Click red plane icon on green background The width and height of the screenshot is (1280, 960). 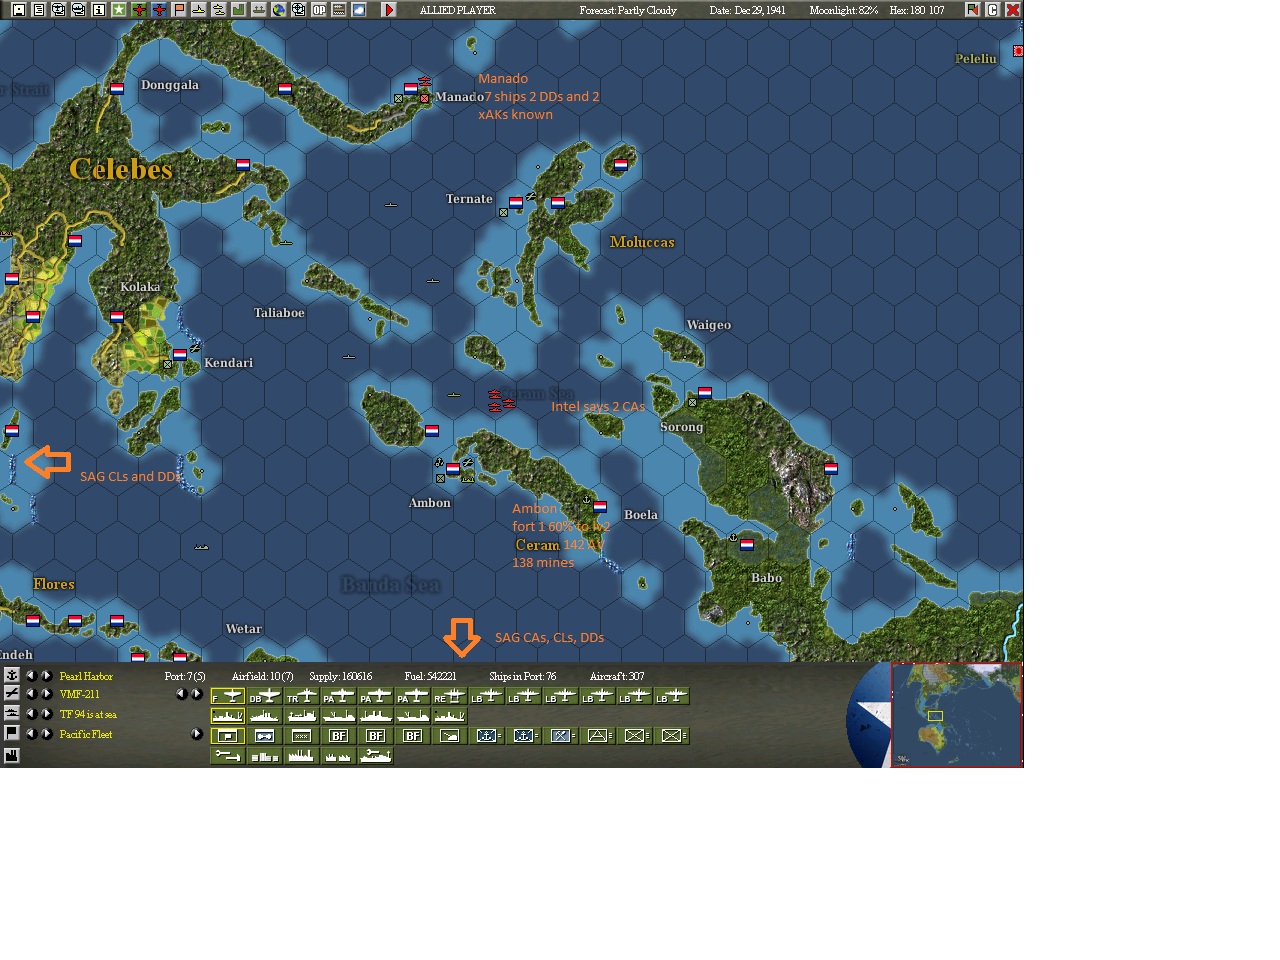(x=139, y=9)
